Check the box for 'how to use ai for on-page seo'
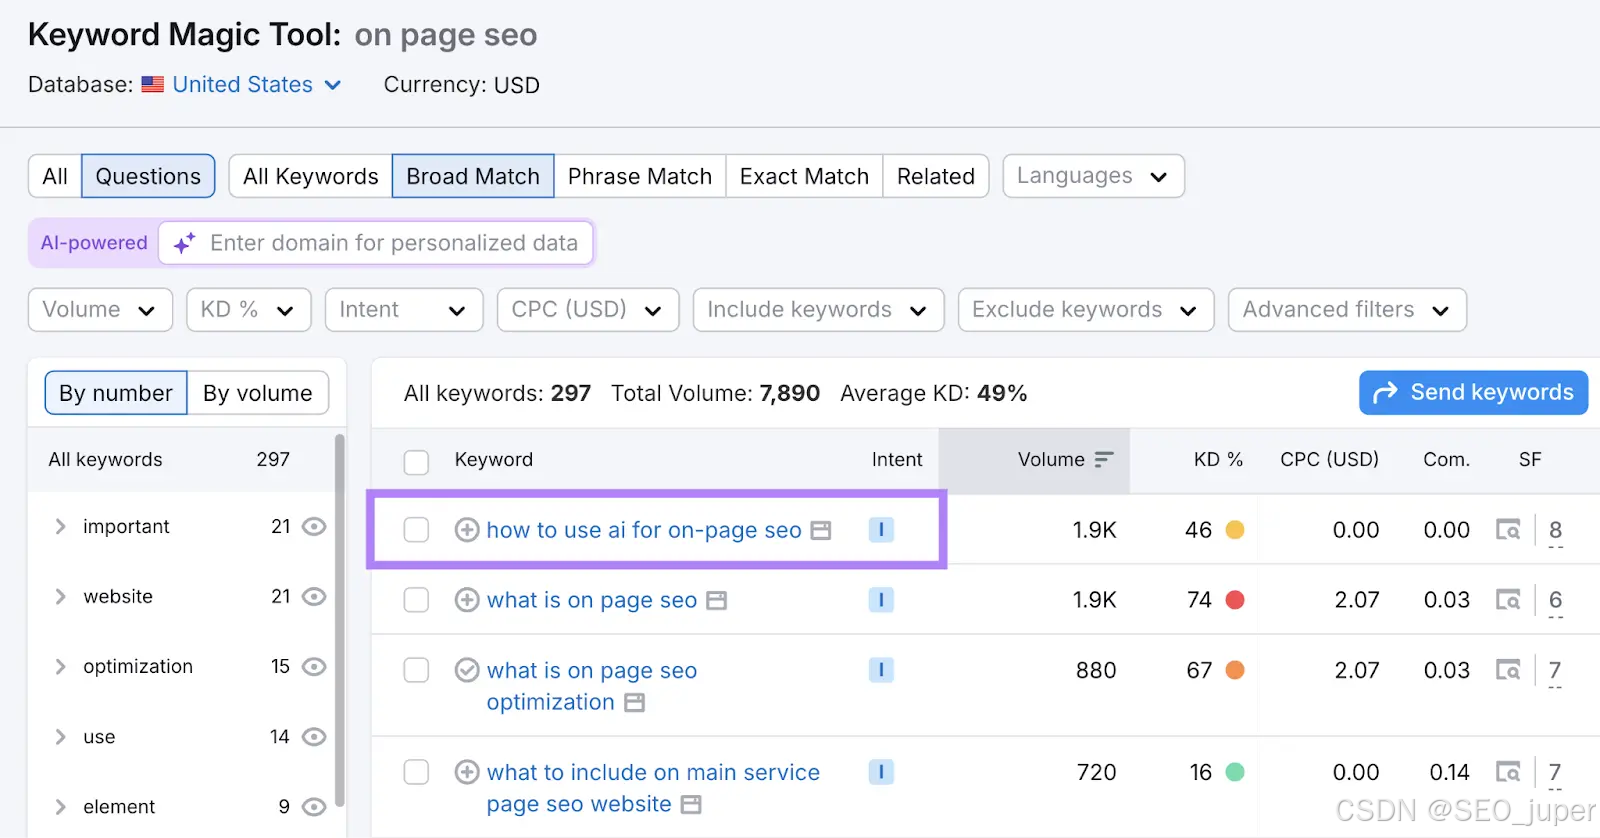 pyautogui.click(x=416, y=530)
